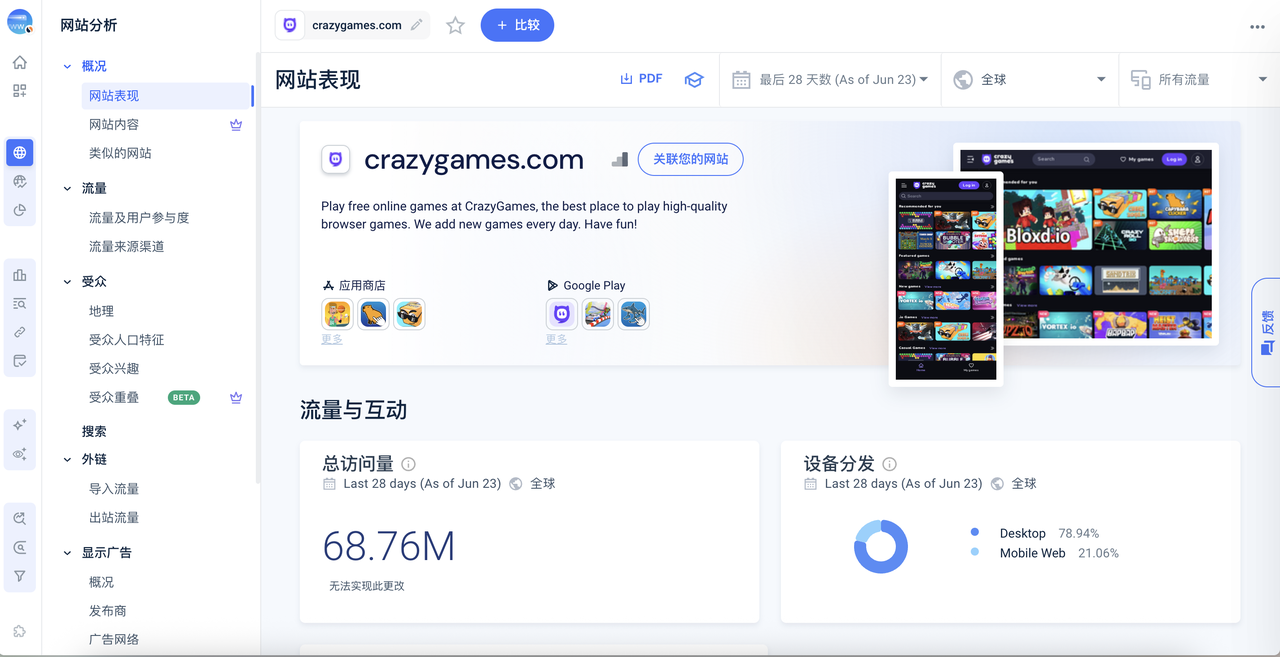Open the globe website analysis icon

pyautogui.click(x=20, y=153)
